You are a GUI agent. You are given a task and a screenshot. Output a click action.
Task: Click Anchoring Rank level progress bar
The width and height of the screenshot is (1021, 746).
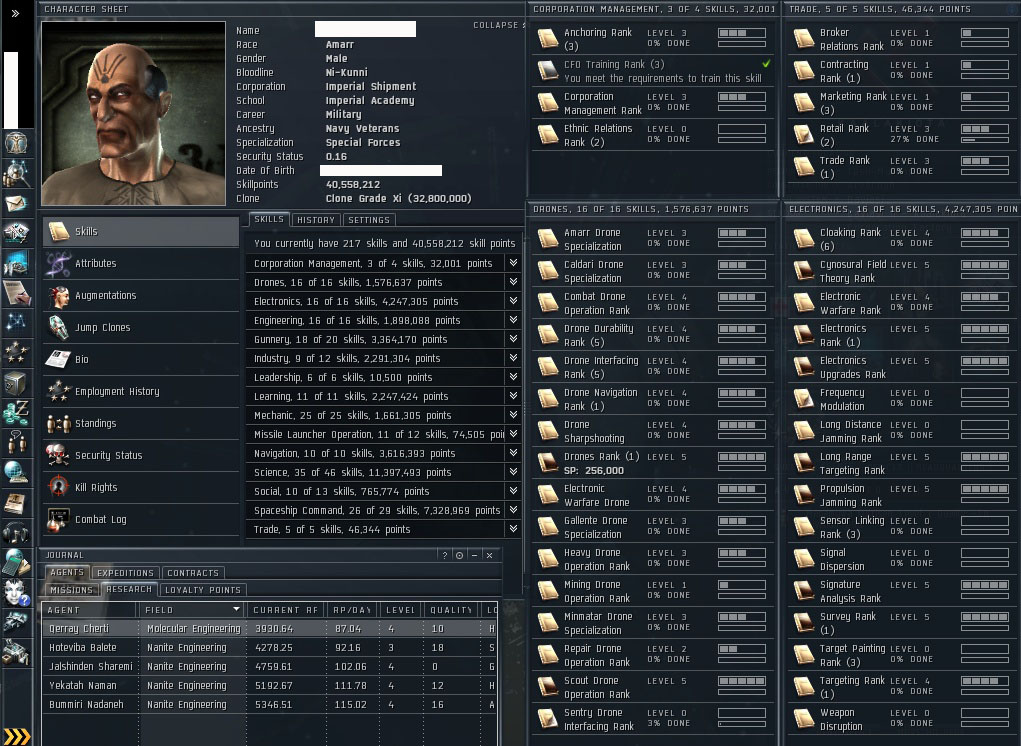tap(742, 33)
